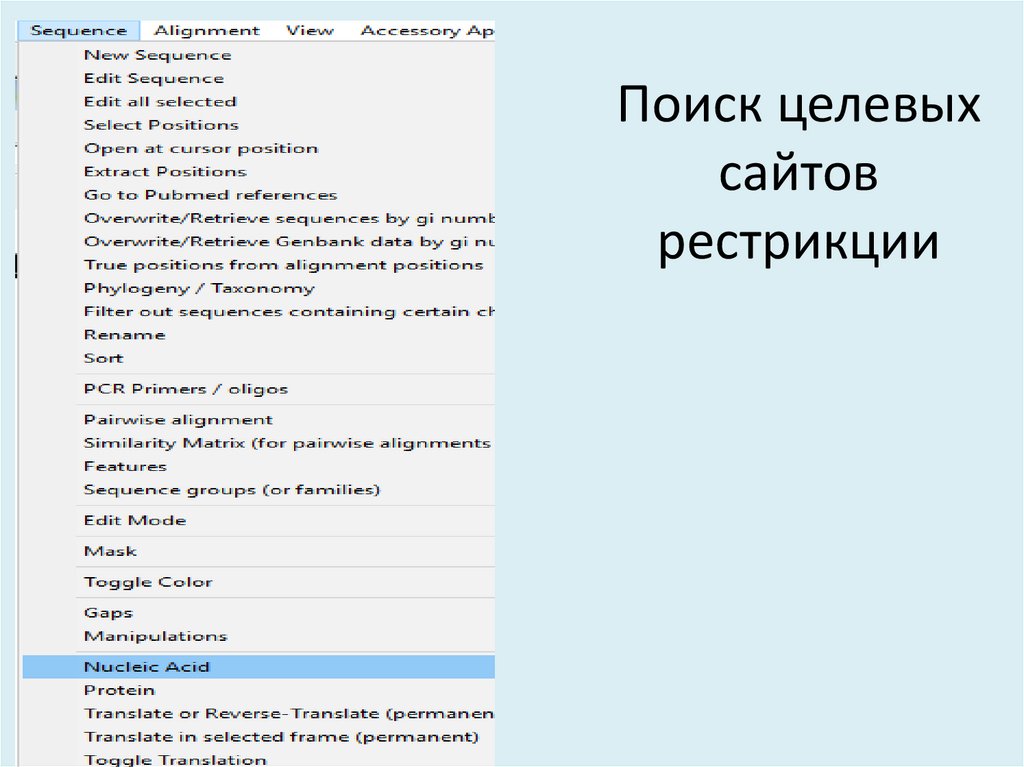Start a Pairwise alignment
The height and width of the screenshot is (767, 1024).
179,419
